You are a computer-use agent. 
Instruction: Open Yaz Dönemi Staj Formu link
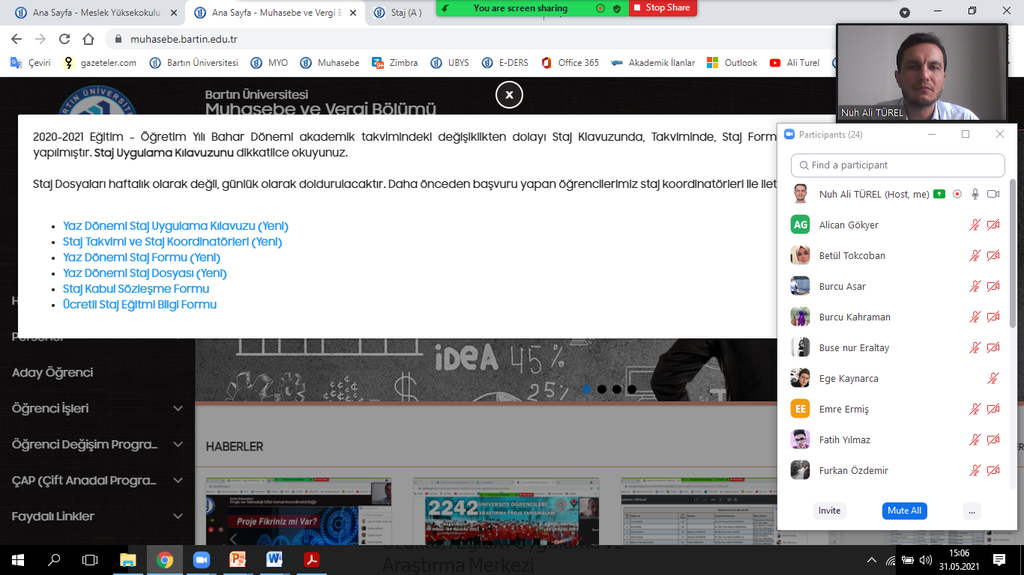click(x=142, y=257)
